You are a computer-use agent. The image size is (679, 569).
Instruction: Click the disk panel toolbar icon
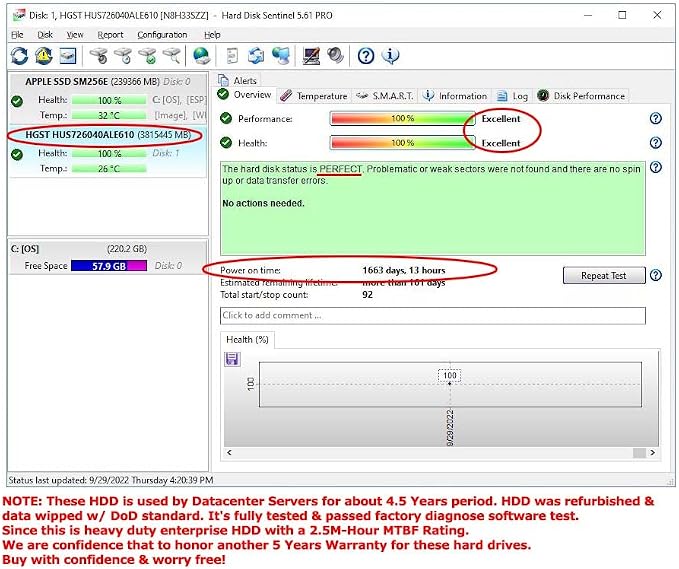pos(68,56)
